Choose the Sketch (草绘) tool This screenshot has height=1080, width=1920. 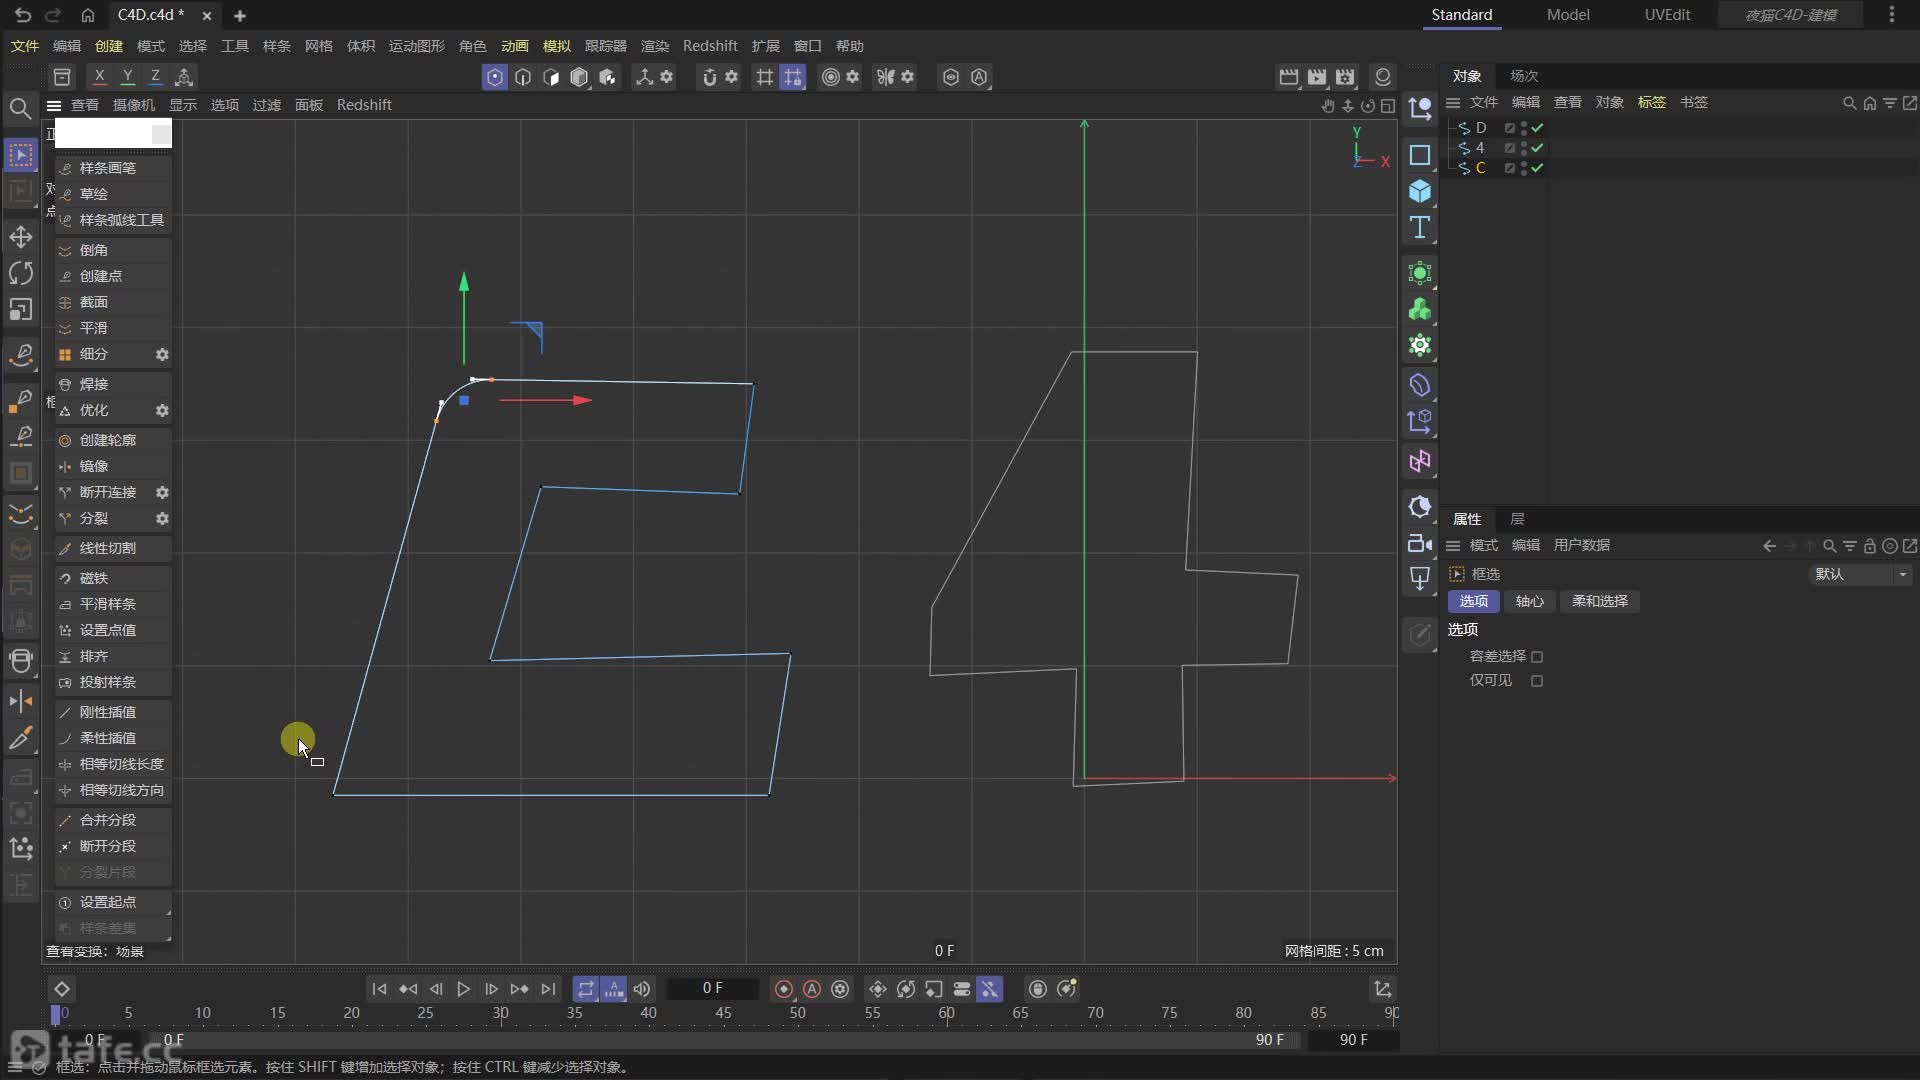pos(113,194)
